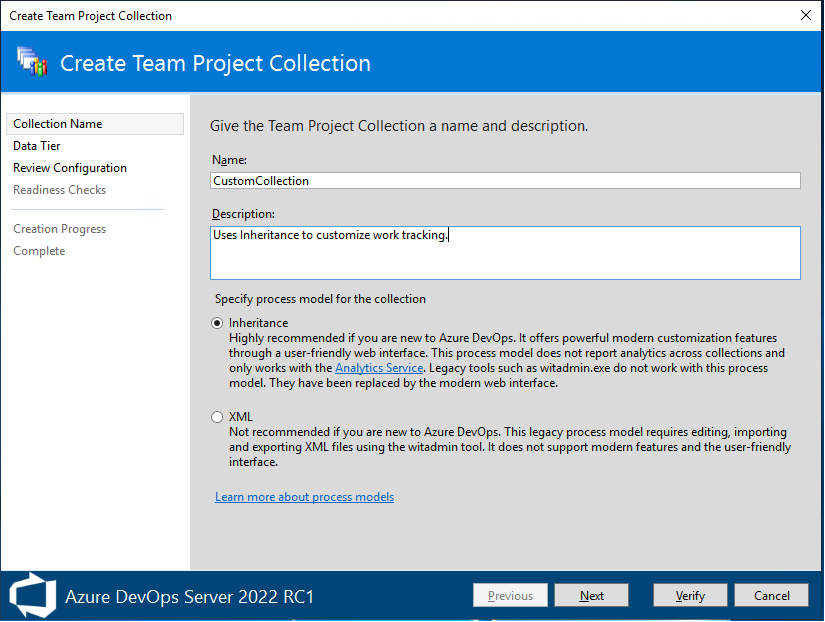Open "Learn more about process models"
Image resolution: width=825 pixels, height=622 pixels.
[304, 496]
